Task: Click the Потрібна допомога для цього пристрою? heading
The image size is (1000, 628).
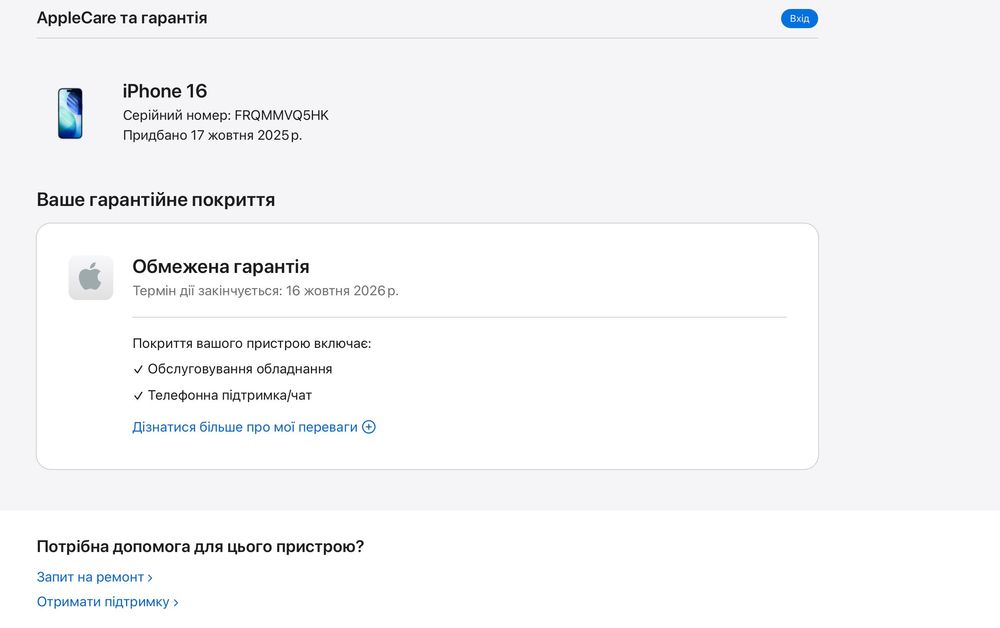Action: 200,546
